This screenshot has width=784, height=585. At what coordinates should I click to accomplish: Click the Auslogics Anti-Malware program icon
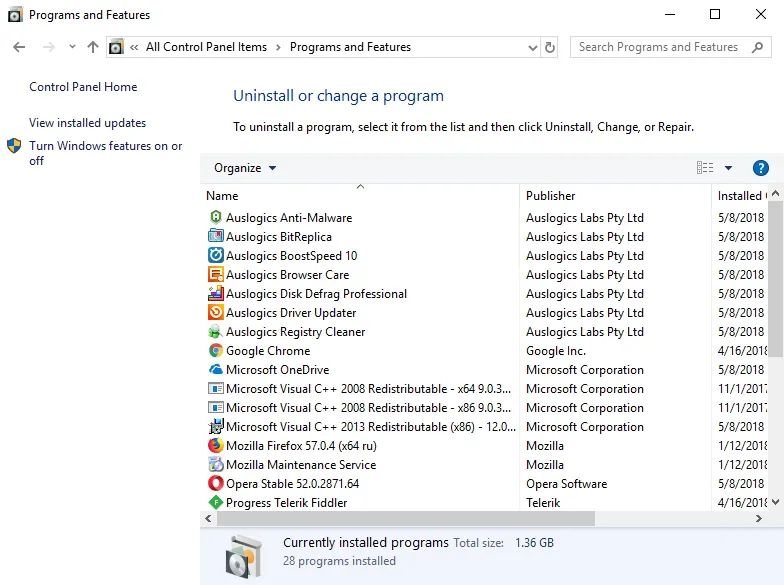(216, 217)
